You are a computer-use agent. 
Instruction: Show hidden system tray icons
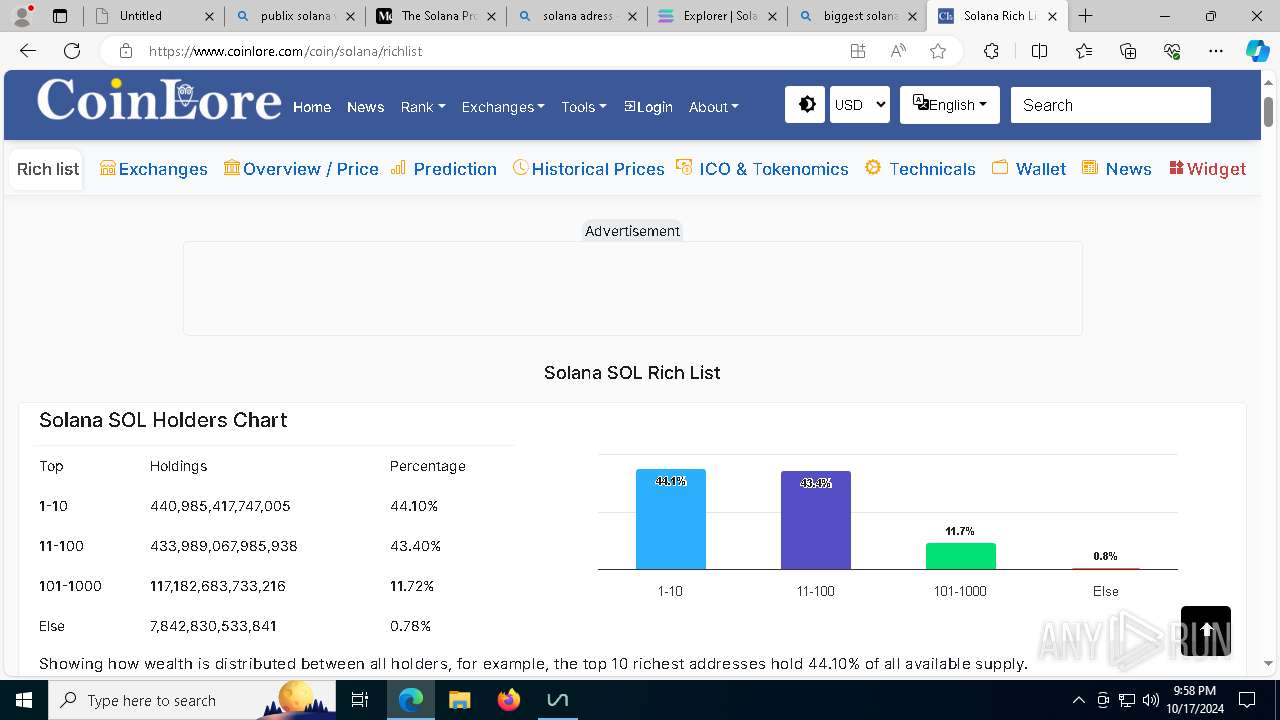(x=1078, y=700)
